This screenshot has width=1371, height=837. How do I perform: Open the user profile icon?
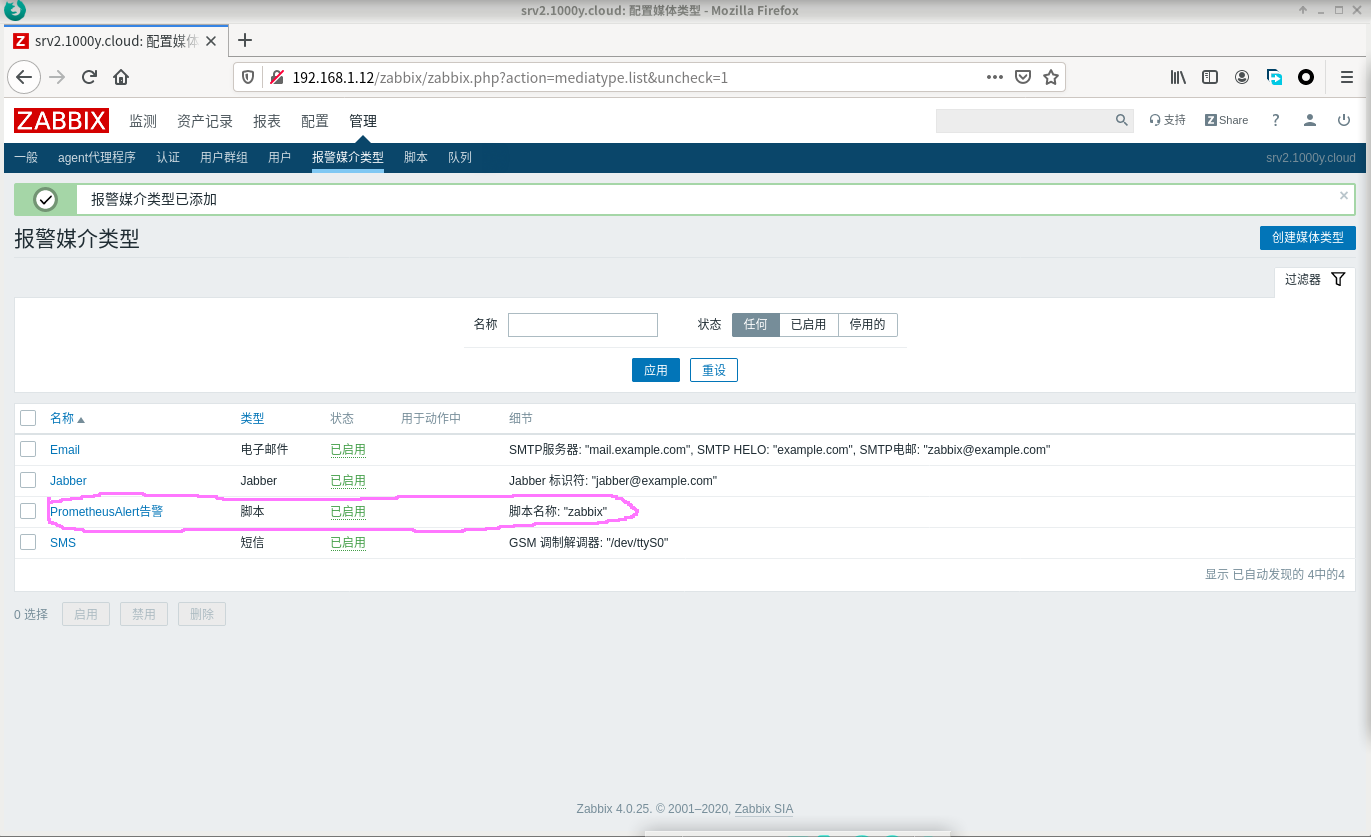tap(1309, 120)
